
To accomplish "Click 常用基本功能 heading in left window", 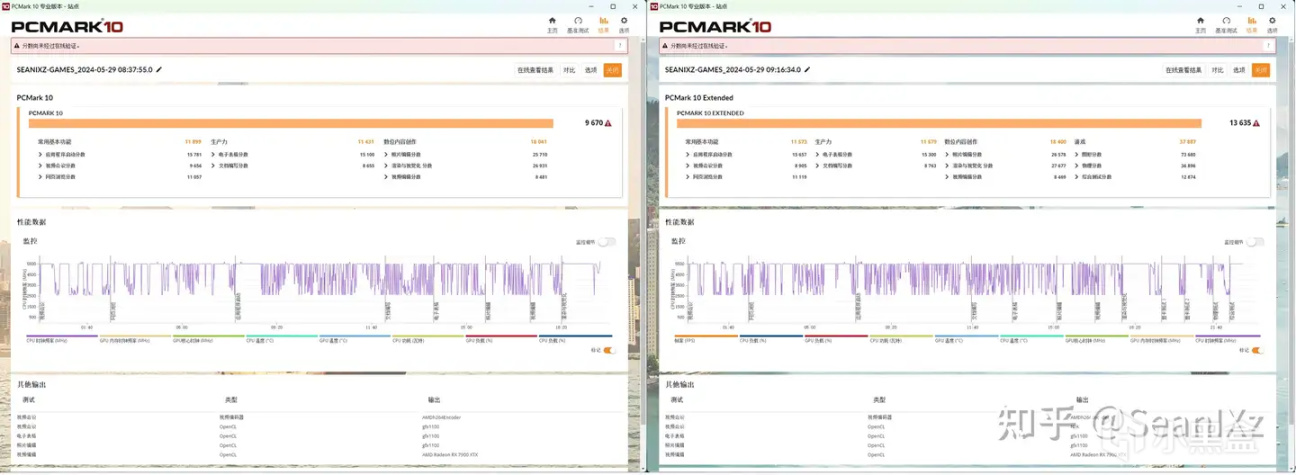I will coord(54,142).
